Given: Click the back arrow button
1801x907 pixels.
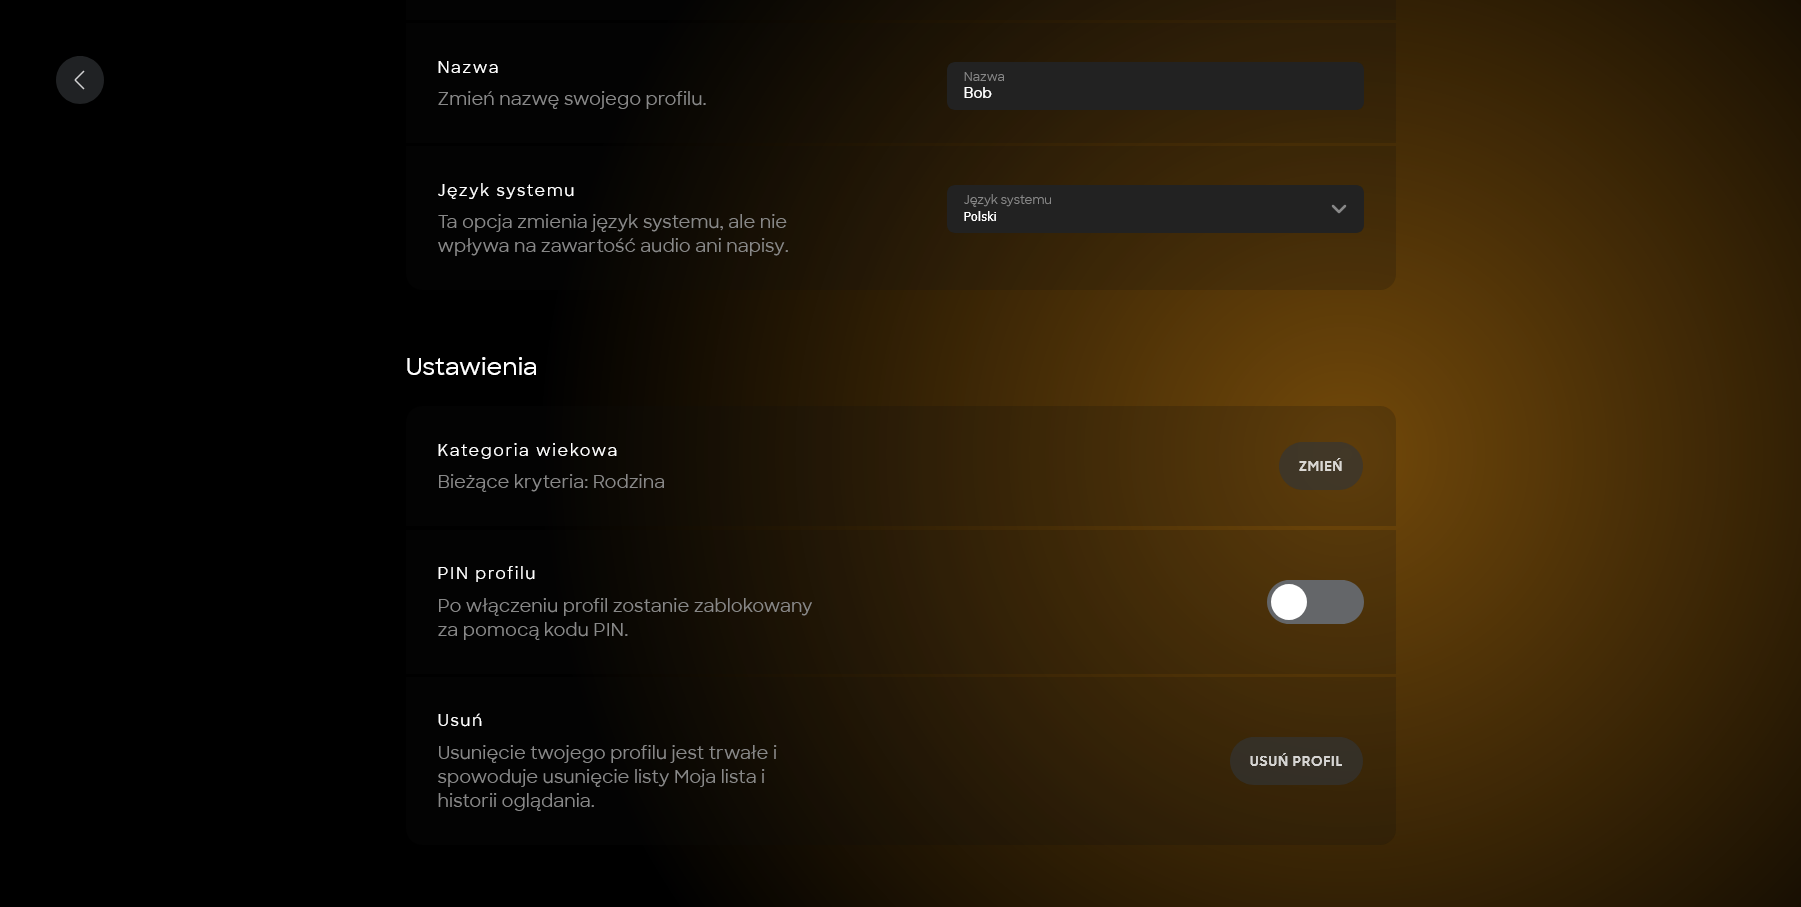Looking at the screenshot, I should tap(80, 80).
